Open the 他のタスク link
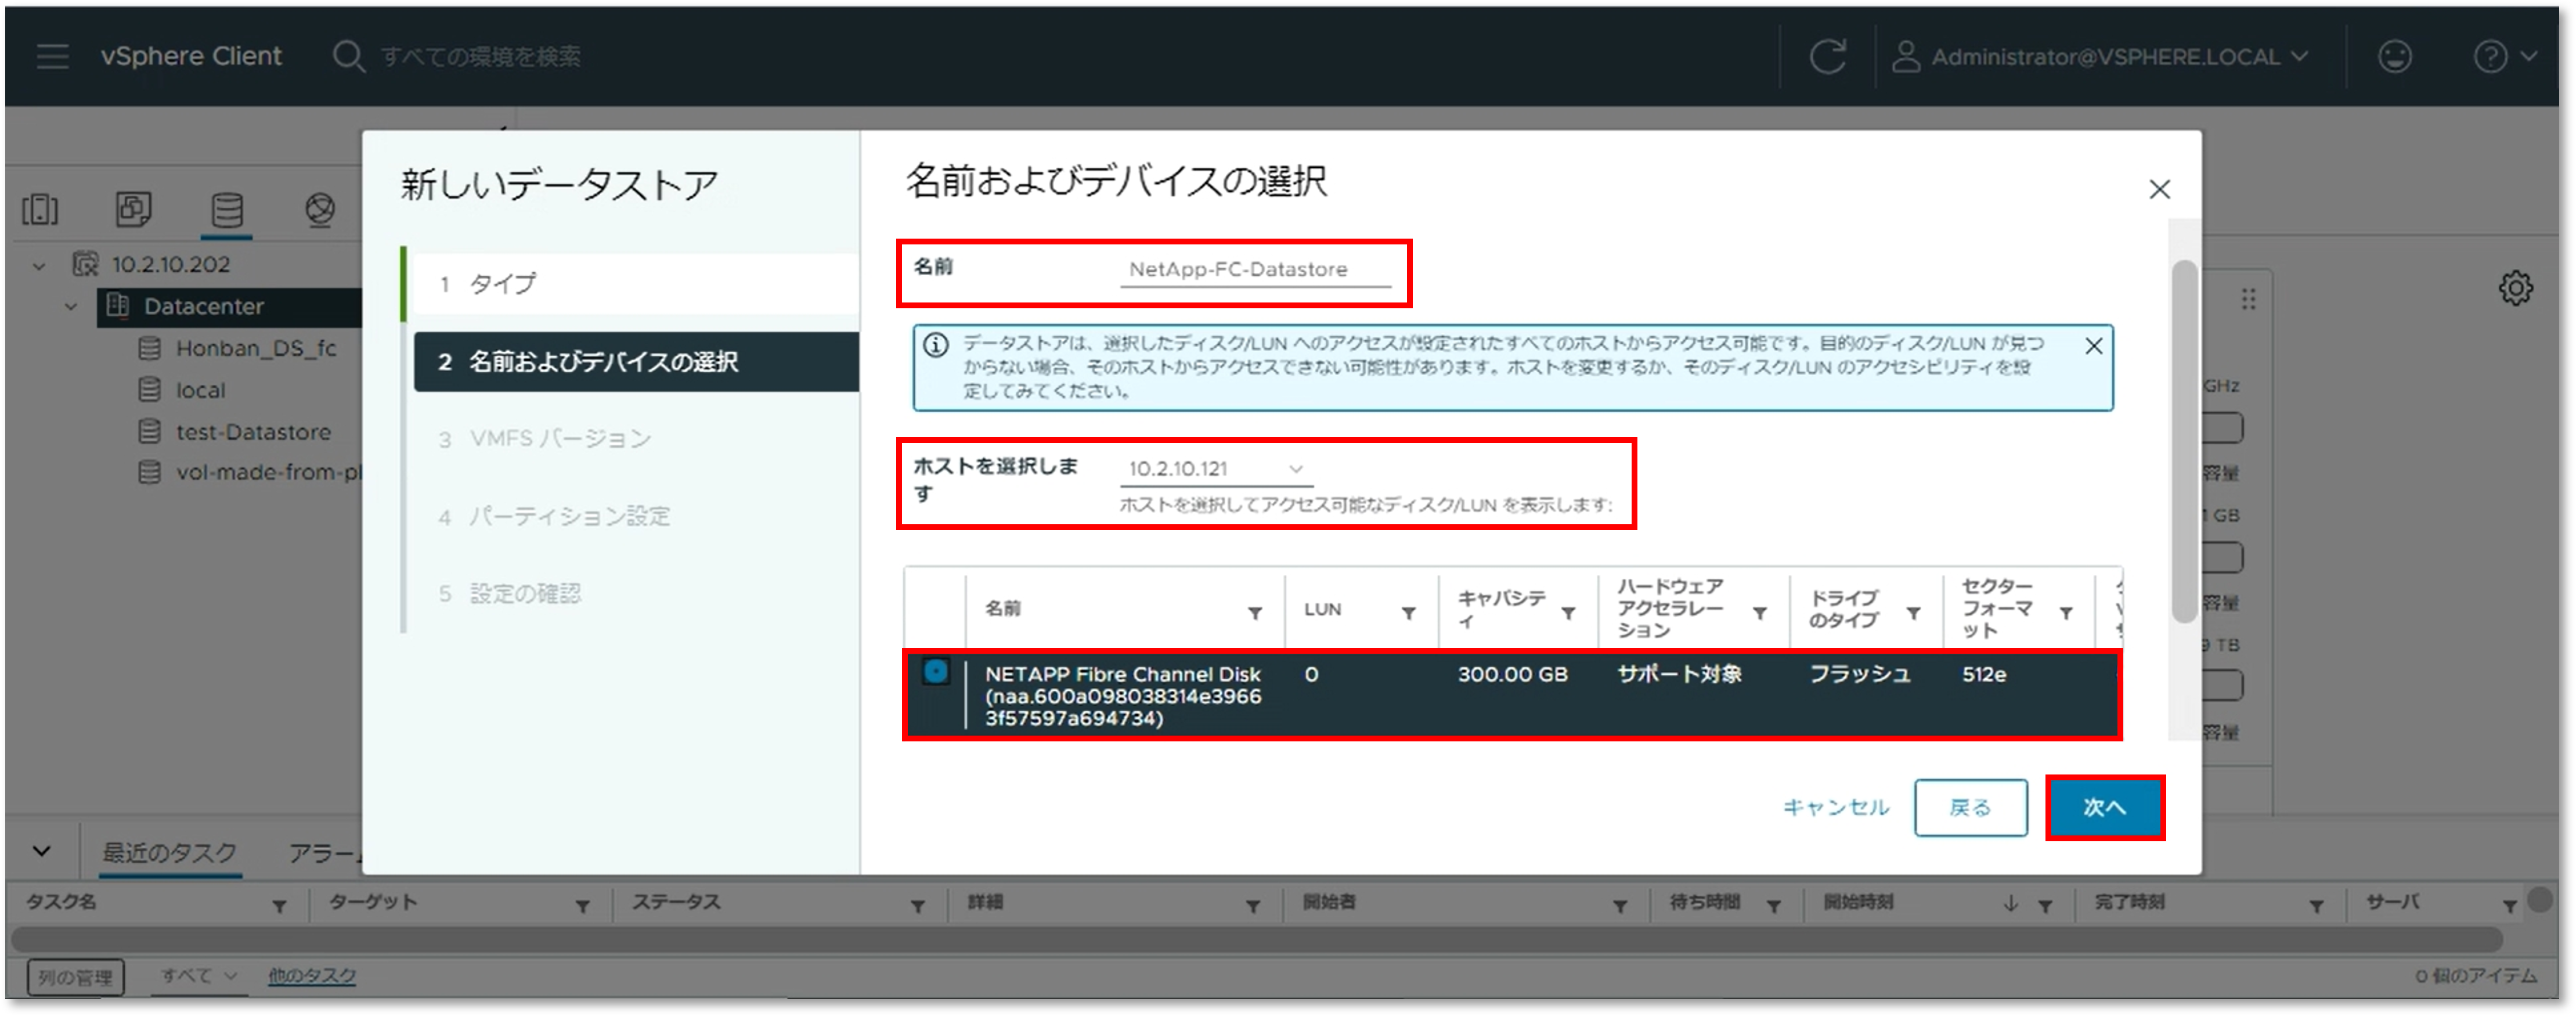The width and height of the screenshot is (2576, 1016). click(x=311, y=975)
